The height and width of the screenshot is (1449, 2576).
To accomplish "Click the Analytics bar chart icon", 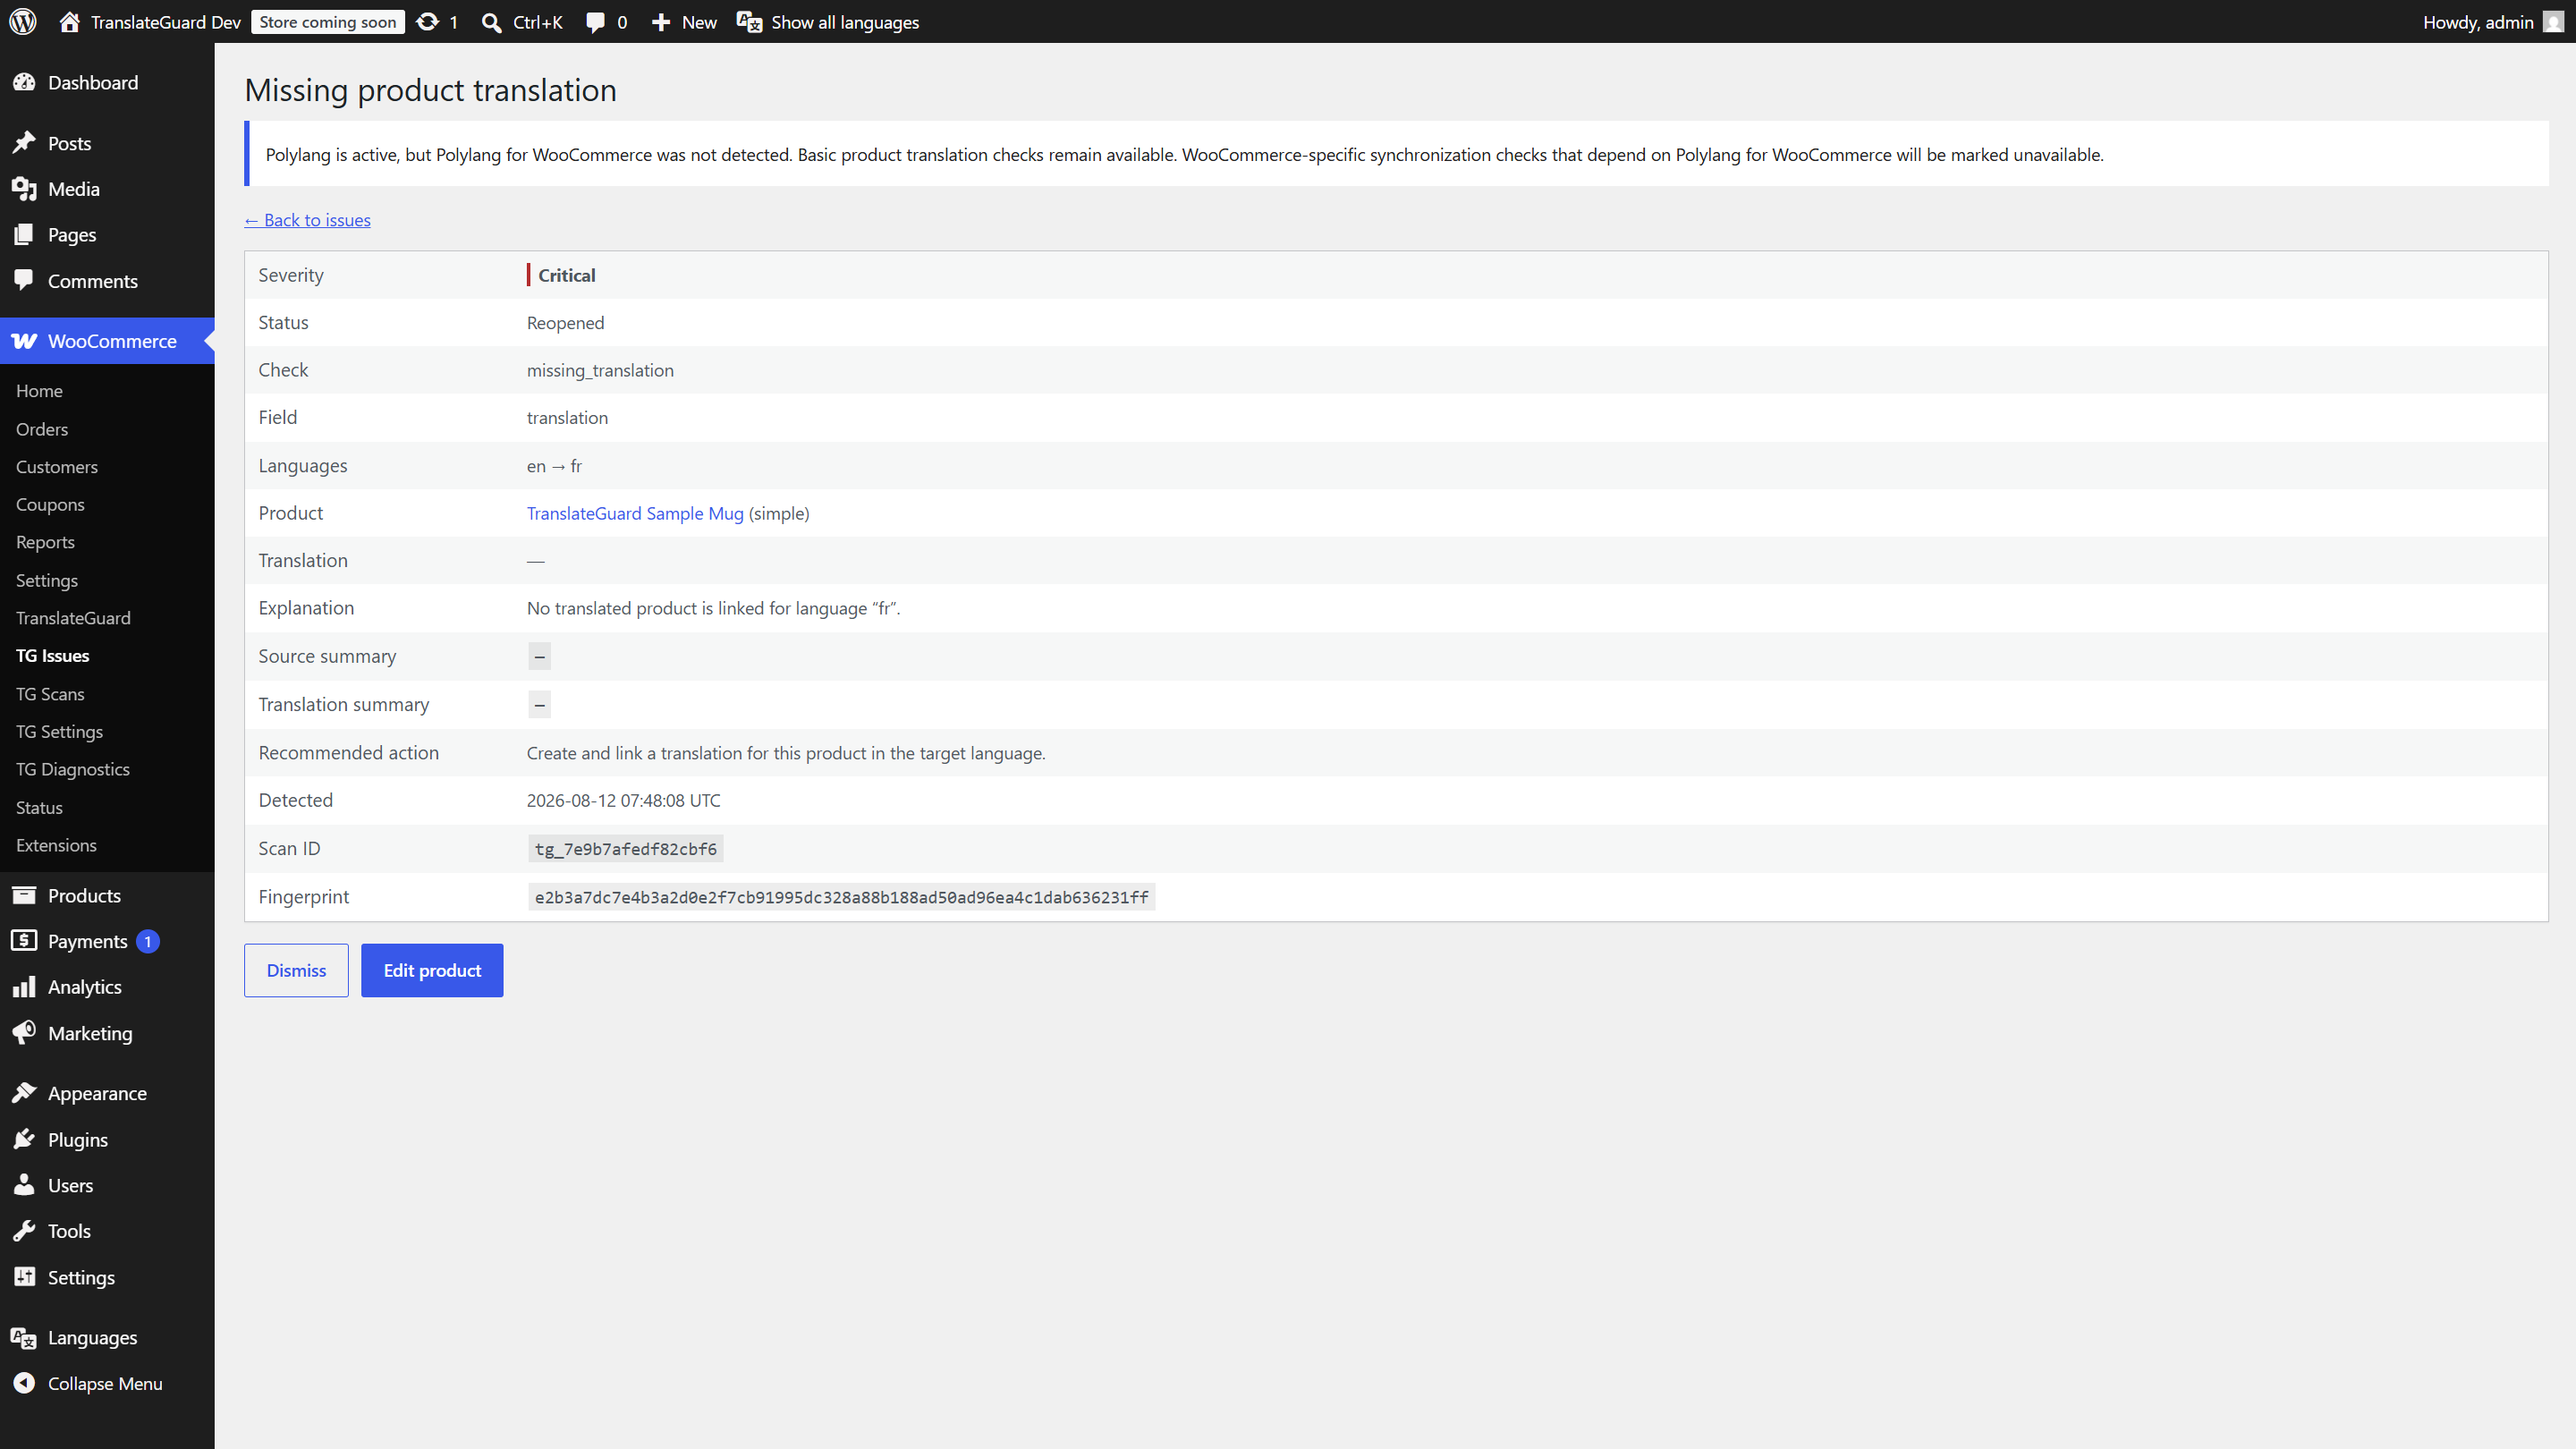I will 24,987.
